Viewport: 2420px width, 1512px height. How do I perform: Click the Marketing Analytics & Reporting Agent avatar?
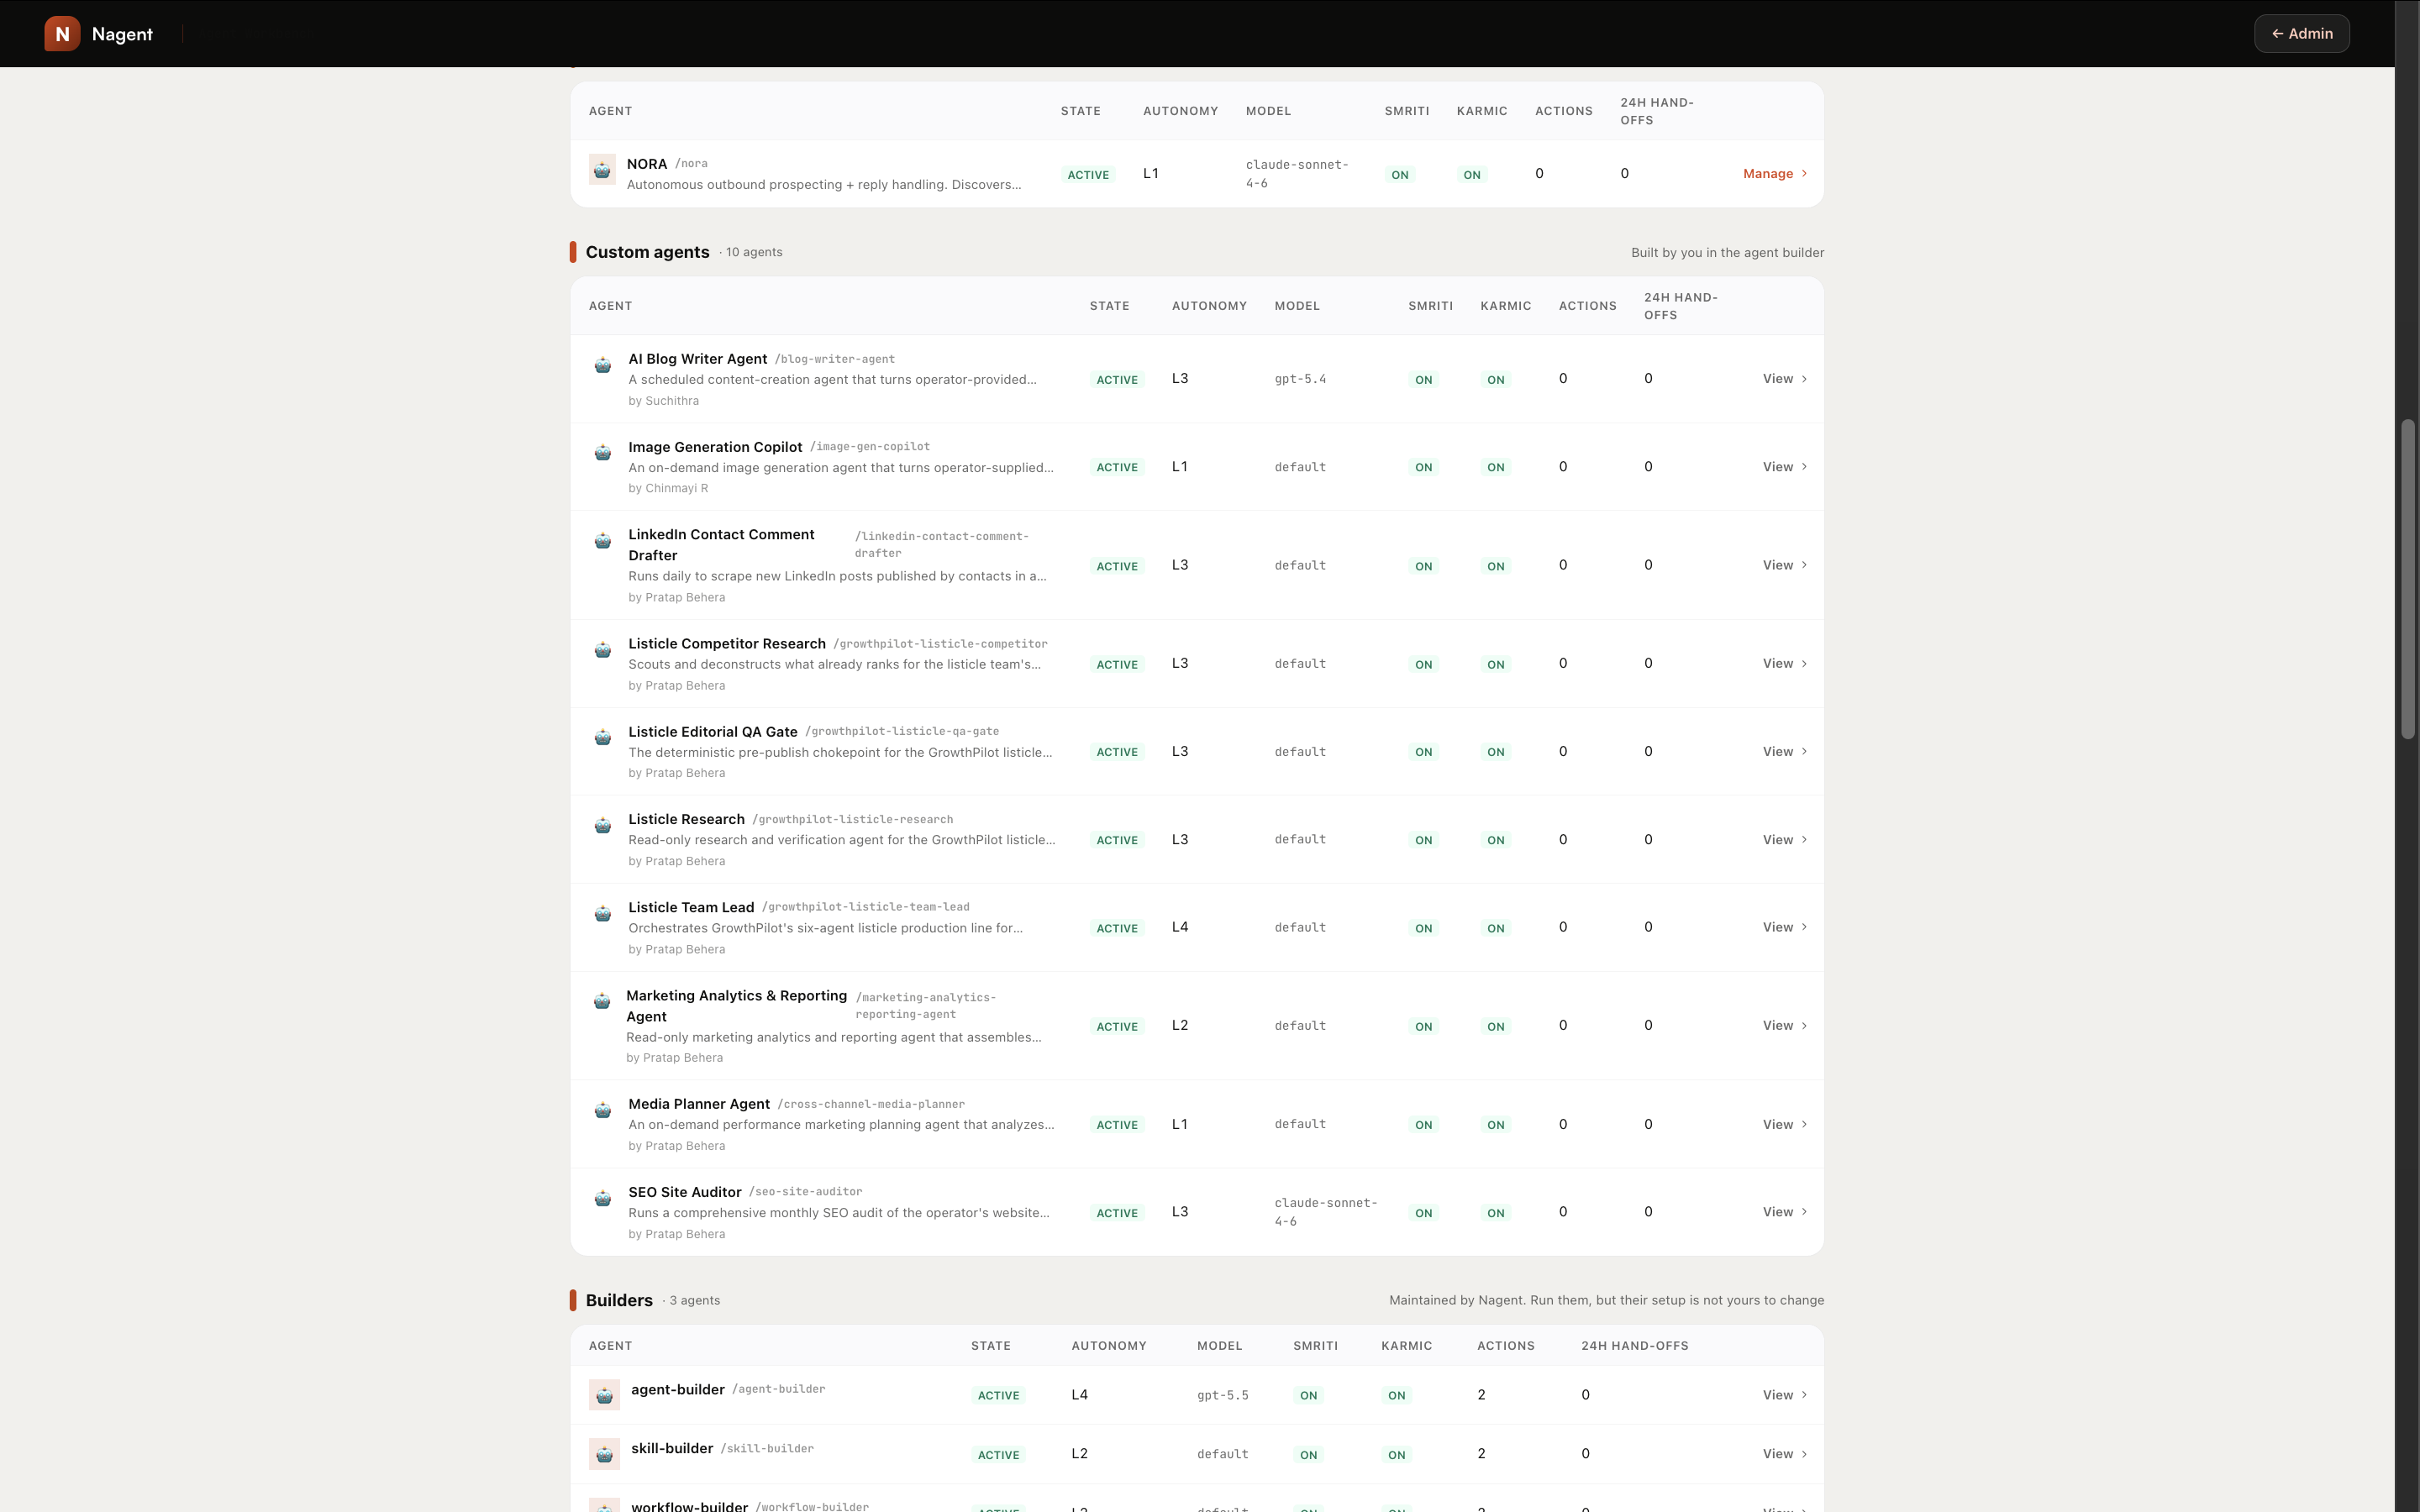(x=602, y=1001)
